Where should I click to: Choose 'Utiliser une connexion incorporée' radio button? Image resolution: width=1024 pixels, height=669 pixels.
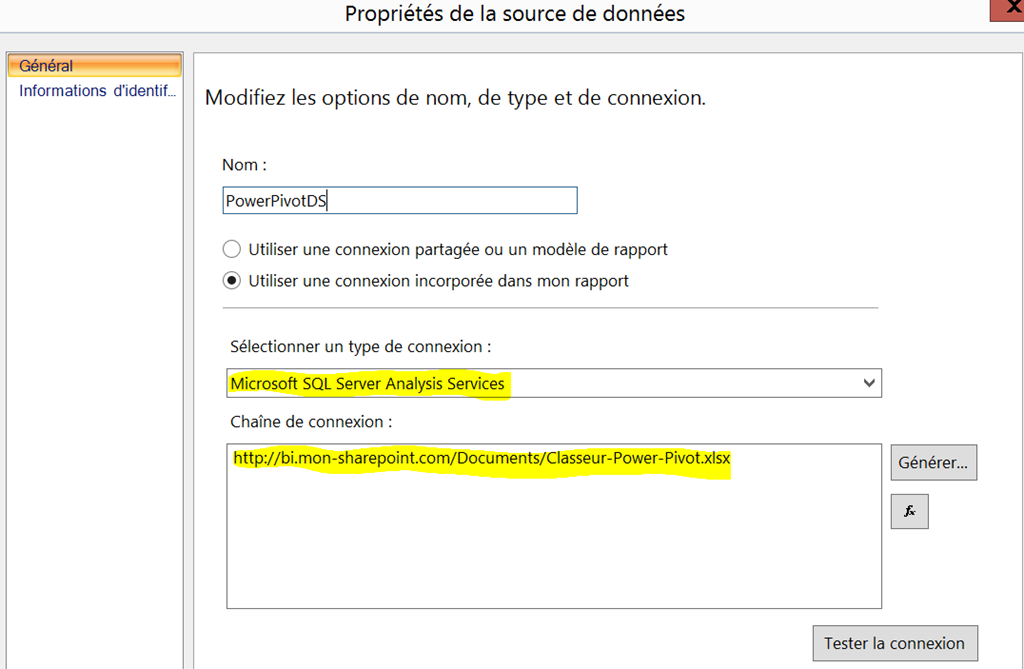[x=232, y=281]
